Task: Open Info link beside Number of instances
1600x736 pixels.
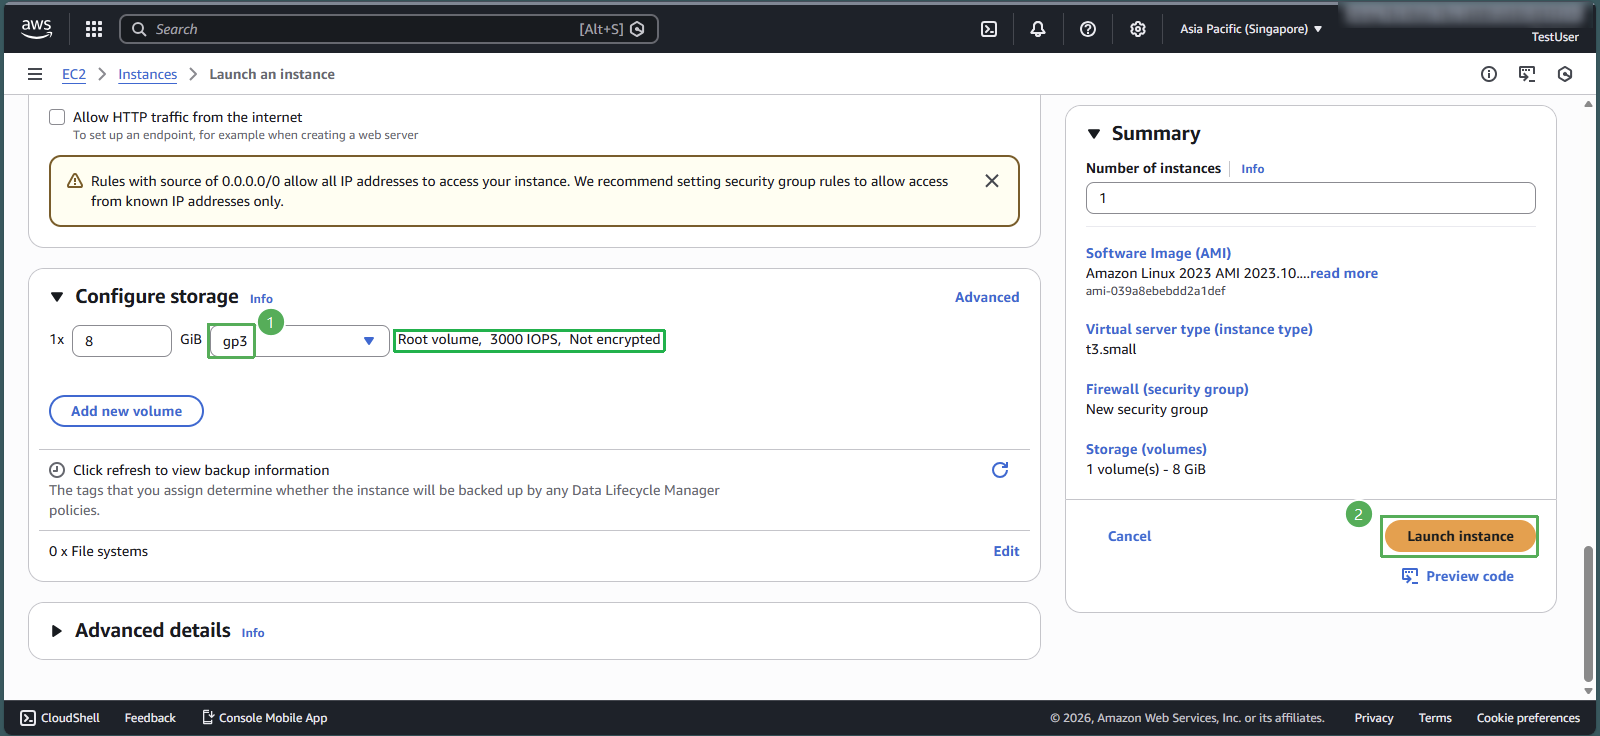Action: (x=1252, y=169)
